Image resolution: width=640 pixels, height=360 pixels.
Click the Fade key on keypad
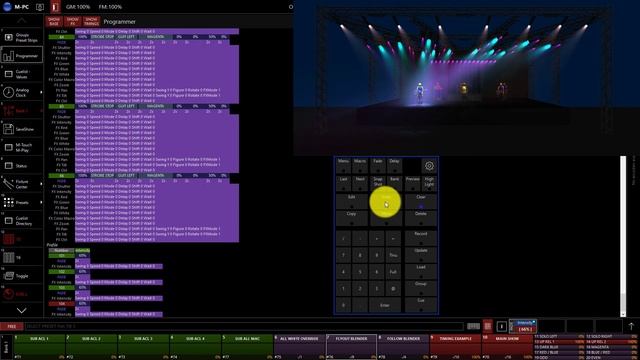tap(378, 166)
